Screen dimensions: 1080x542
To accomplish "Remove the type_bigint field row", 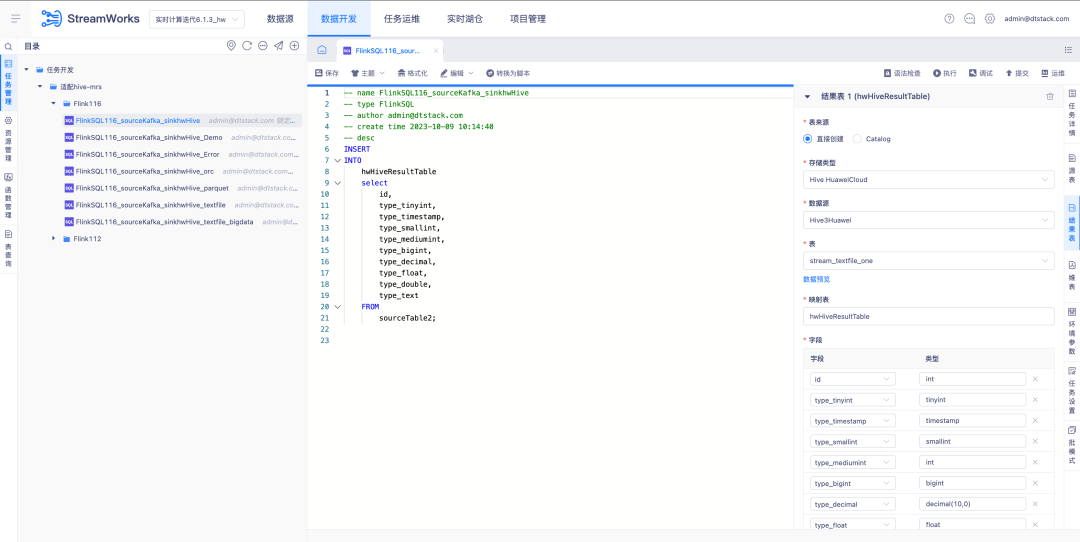I will click(1035, 483).
